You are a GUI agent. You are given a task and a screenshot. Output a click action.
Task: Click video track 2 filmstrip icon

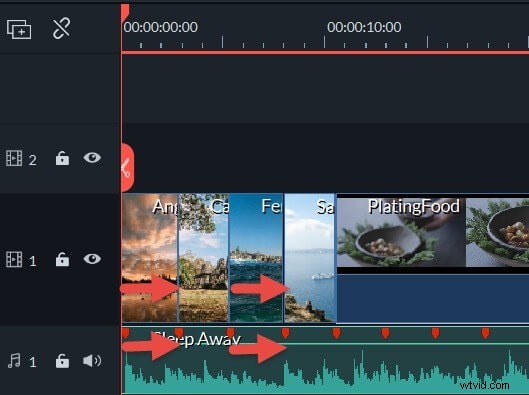(14, 158)
